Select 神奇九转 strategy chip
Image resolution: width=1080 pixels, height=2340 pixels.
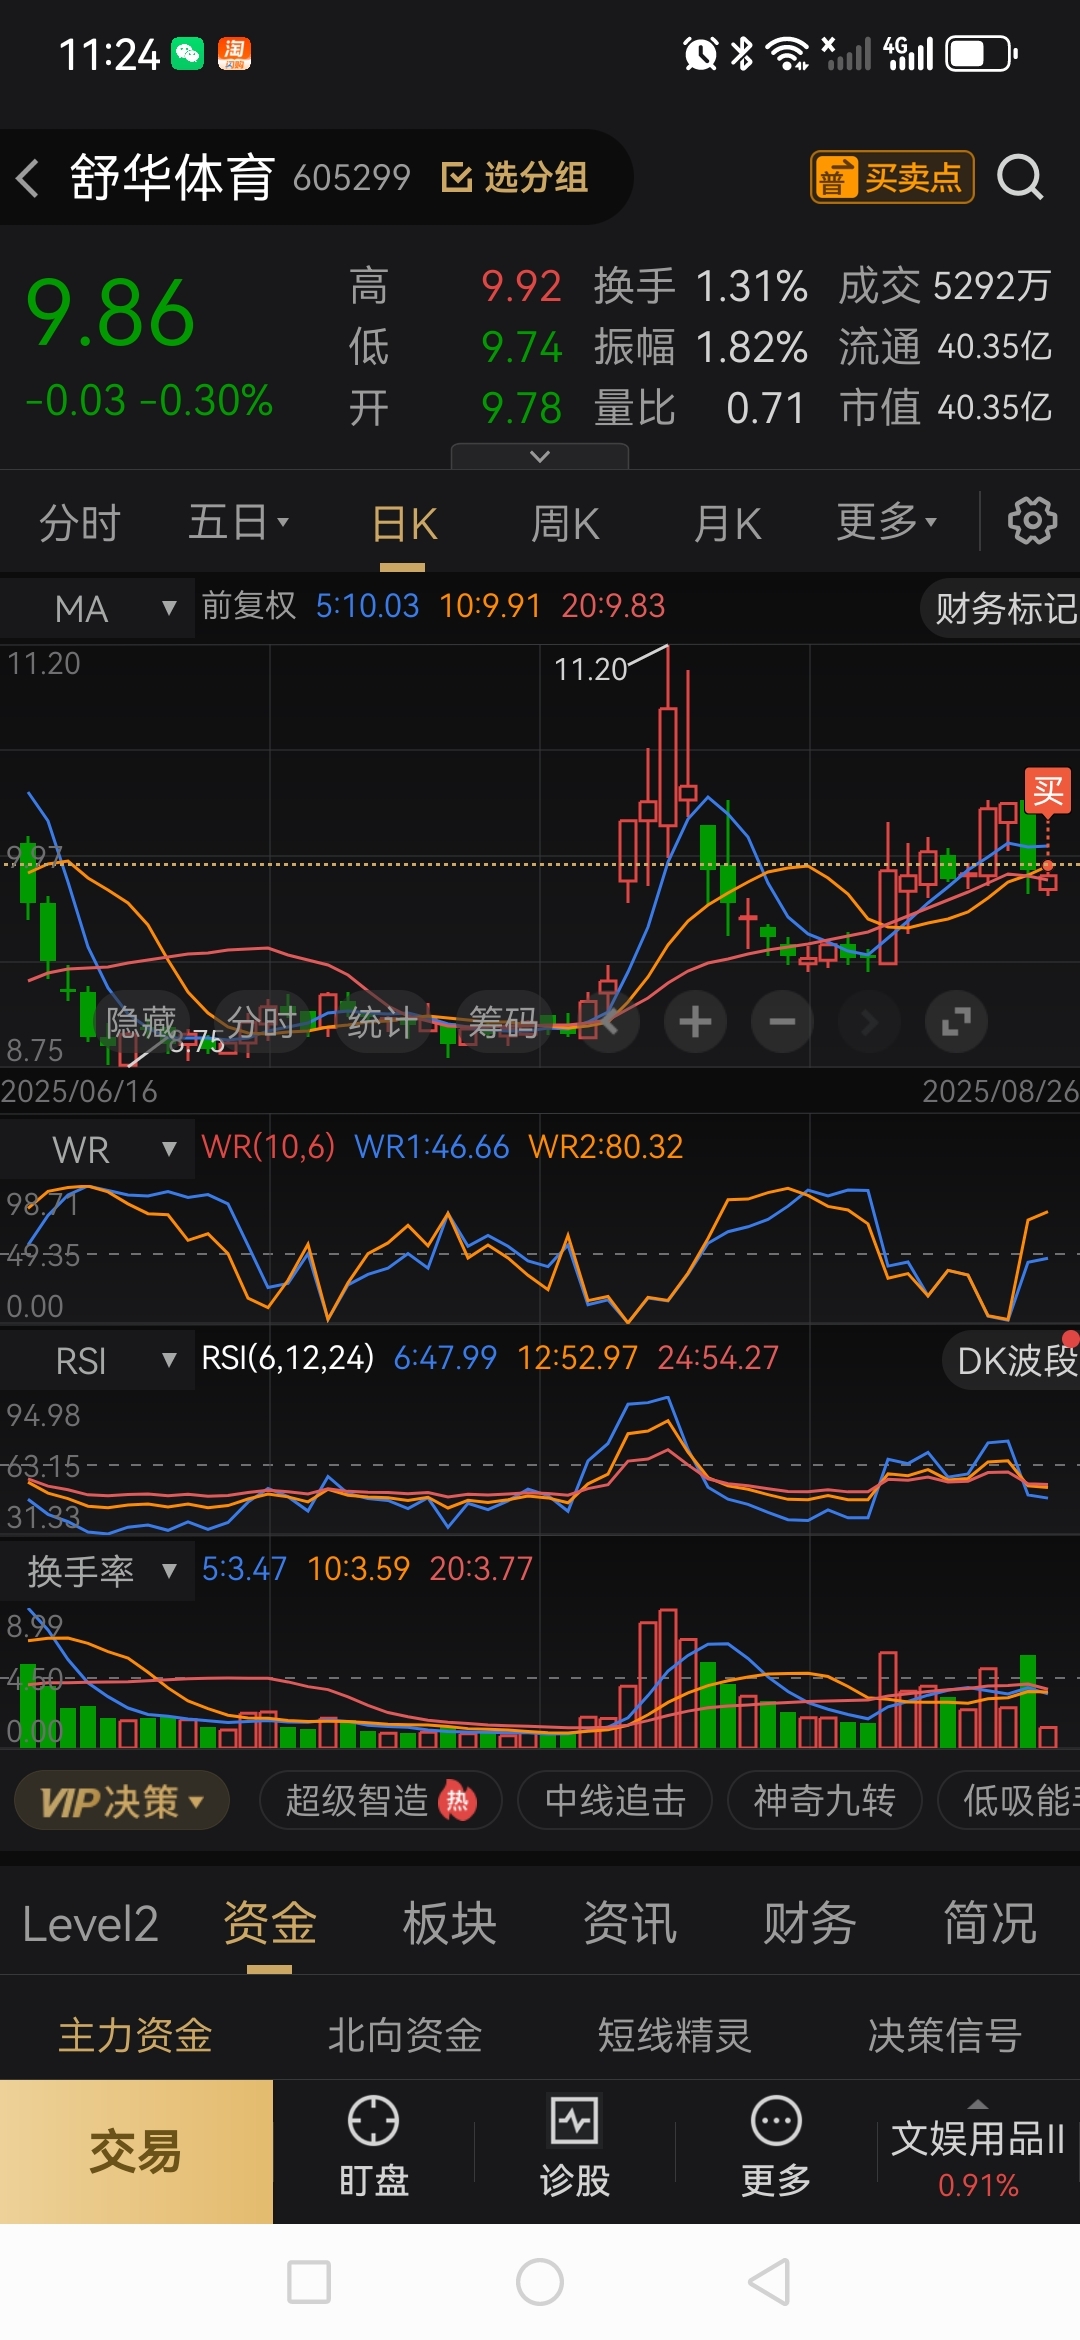[x=824, y=1801]
